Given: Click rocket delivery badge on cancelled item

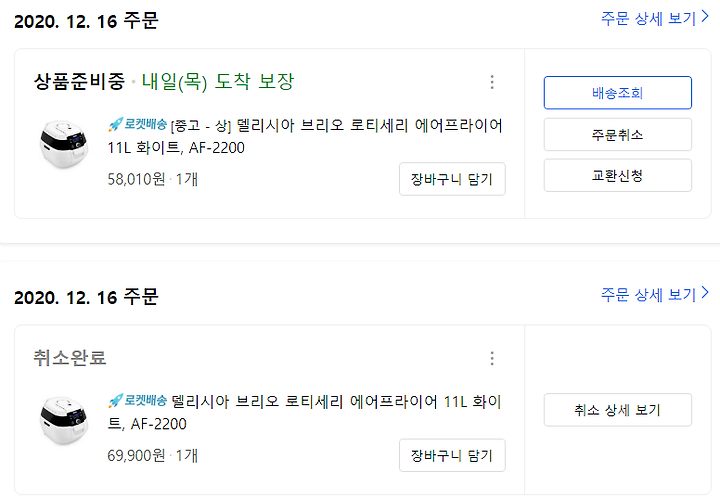Looking at the screenshot, I should tap(137, 401).
